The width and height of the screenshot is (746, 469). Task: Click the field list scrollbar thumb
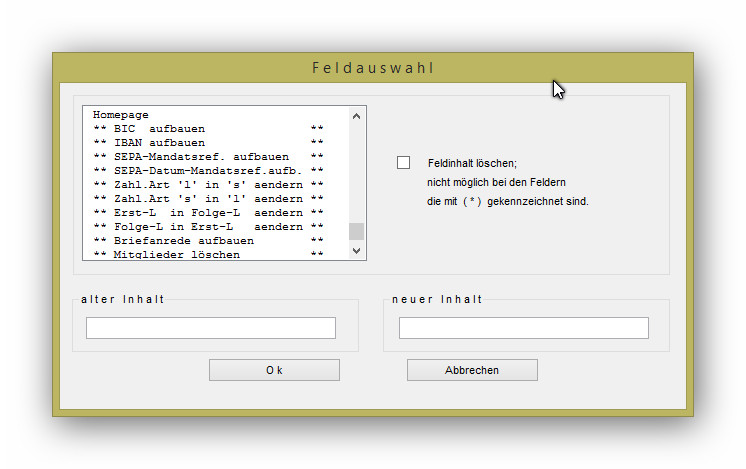pos(356,231)
